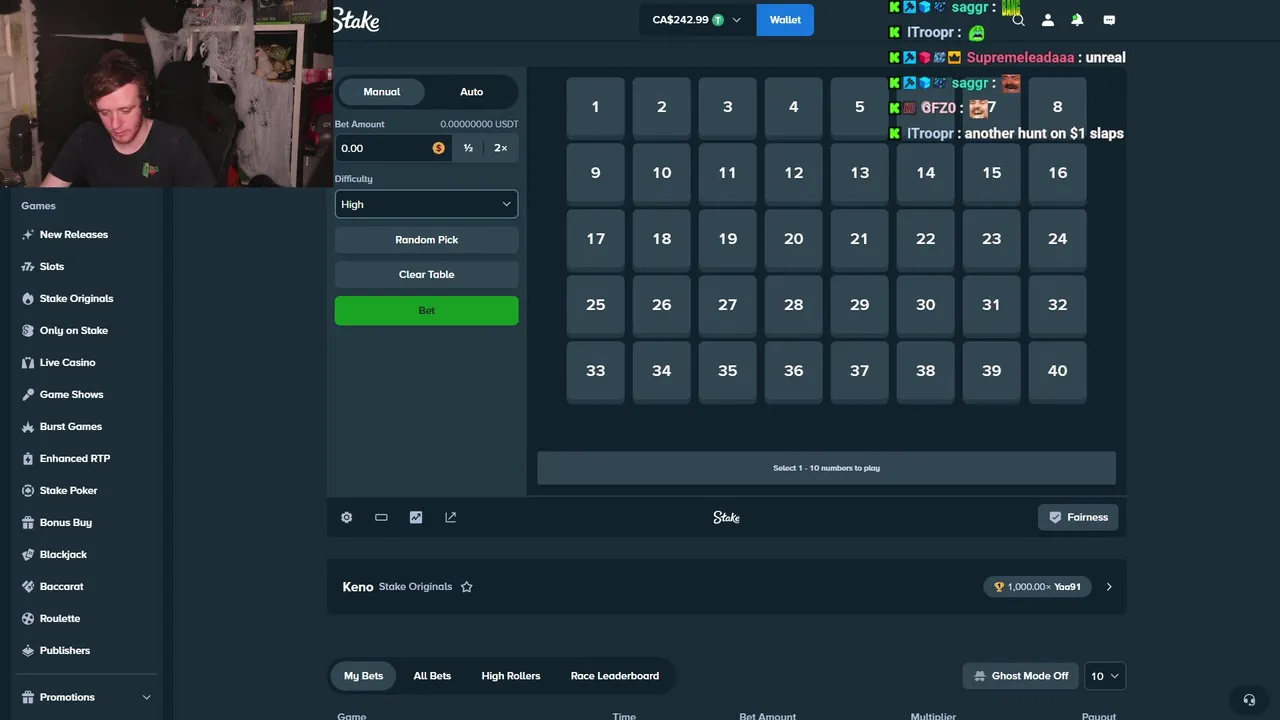Switch to All Bets tab

(432, 676)
